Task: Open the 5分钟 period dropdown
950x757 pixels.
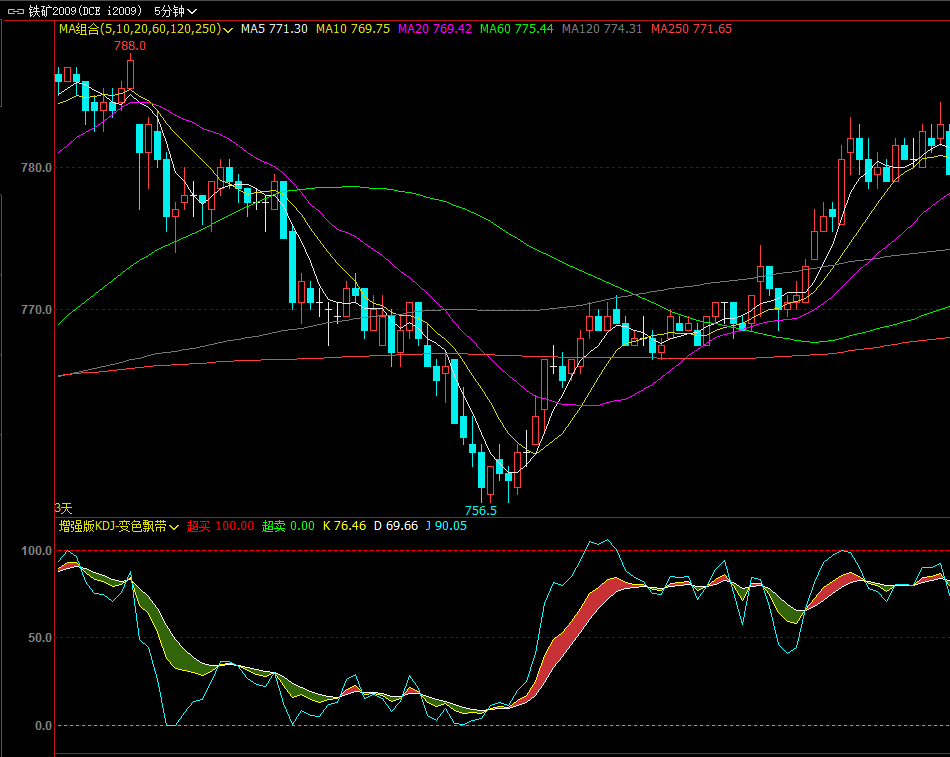Action: coord(175,11)
